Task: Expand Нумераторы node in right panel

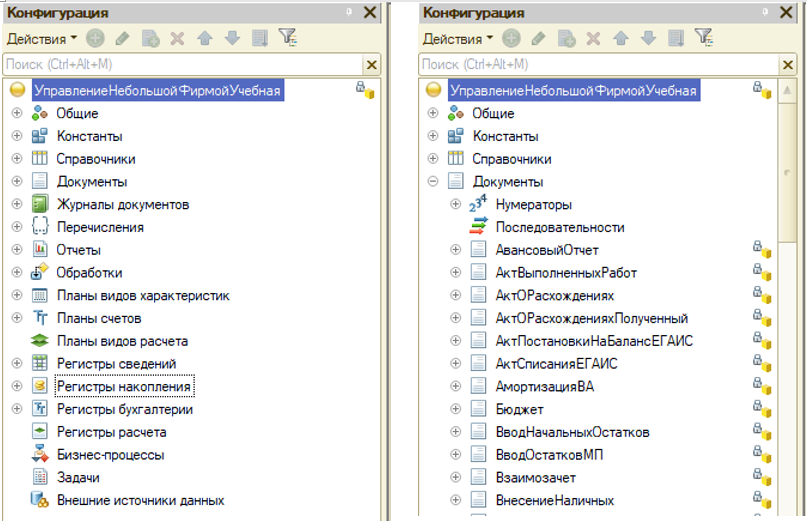Action: point(455,204)
